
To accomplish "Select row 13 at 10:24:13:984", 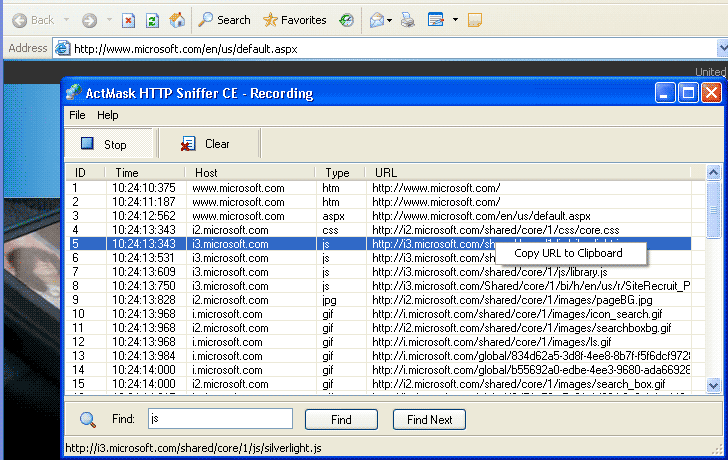I will pyautogui.click(x=380, y=356).
